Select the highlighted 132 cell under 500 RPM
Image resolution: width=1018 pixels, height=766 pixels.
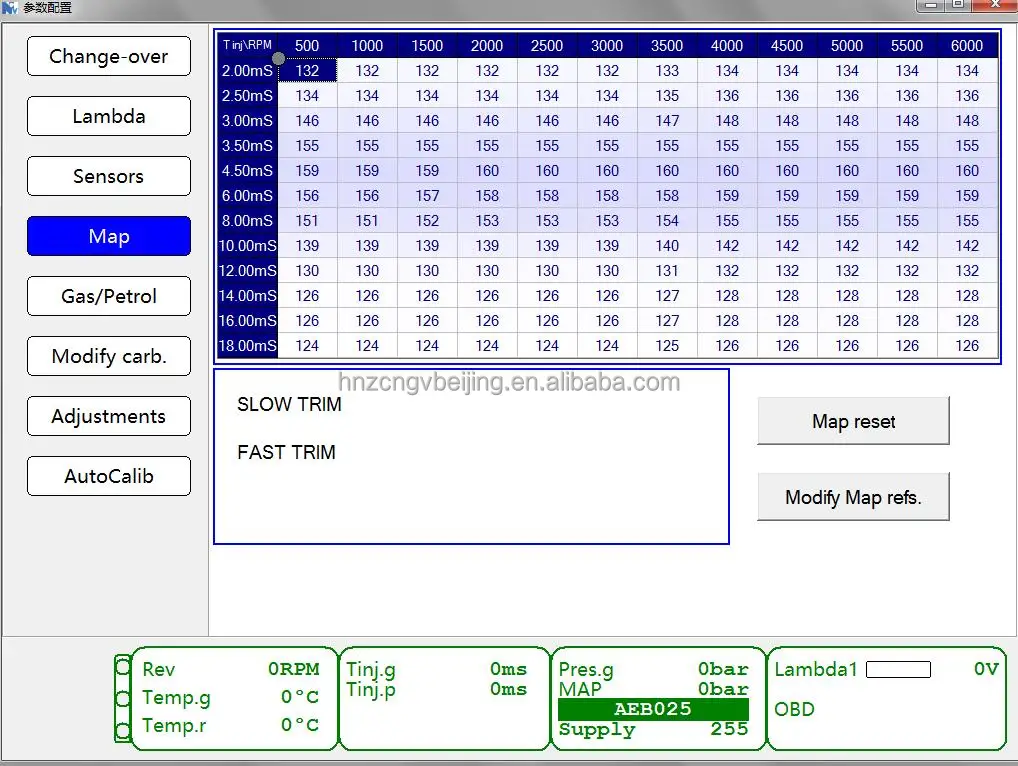[307, 71]
